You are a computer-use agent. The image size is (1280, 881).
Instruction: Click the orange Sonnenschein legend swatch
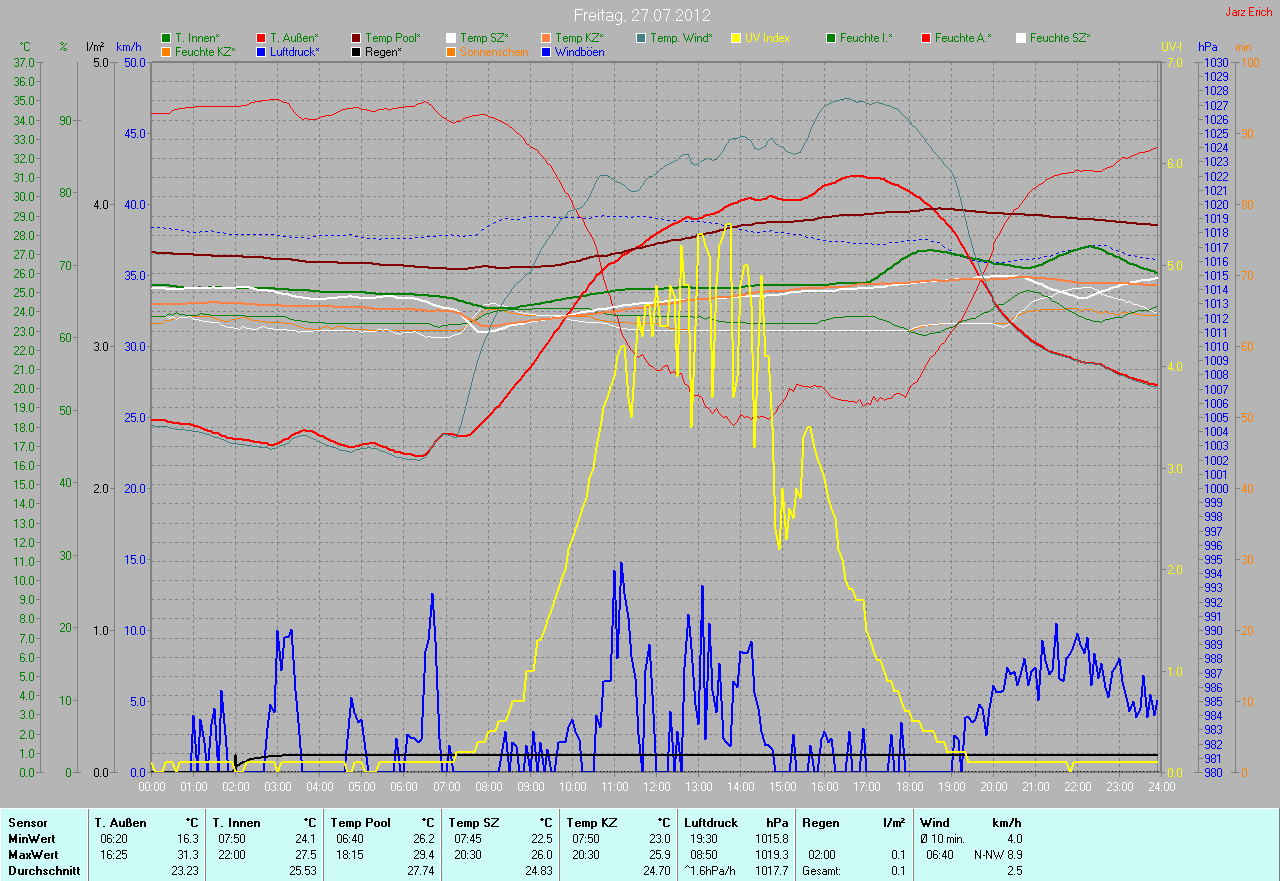click(x=451, y=51)
